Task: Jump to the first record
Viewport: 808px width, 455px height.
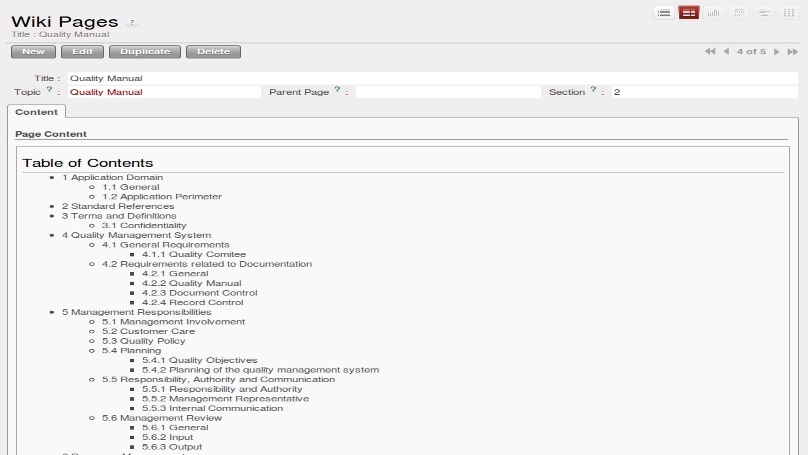Action: pos(710,51)
